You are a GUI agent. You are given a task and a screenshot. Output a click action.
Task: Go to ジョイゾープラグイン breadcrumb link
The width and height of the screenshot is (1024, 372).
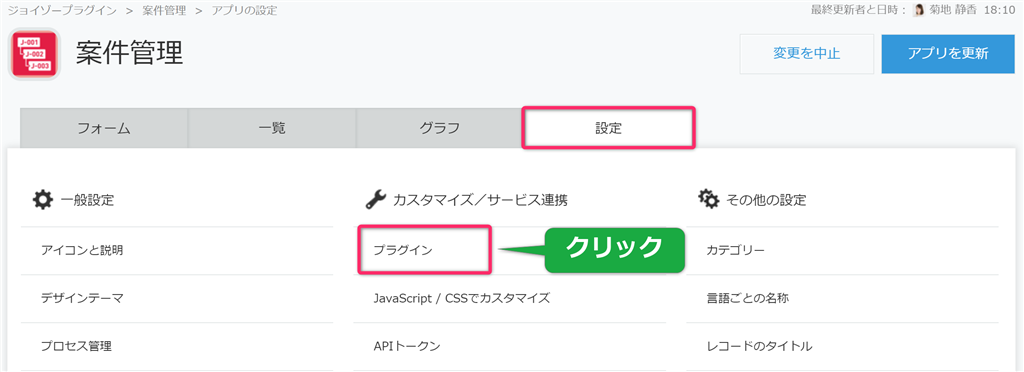pos(61,10)
